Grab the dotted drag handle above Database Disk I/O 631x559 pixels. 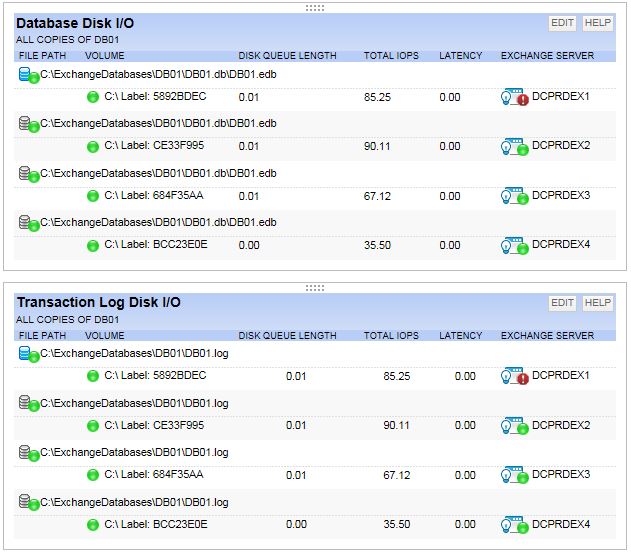coord(315,8)
